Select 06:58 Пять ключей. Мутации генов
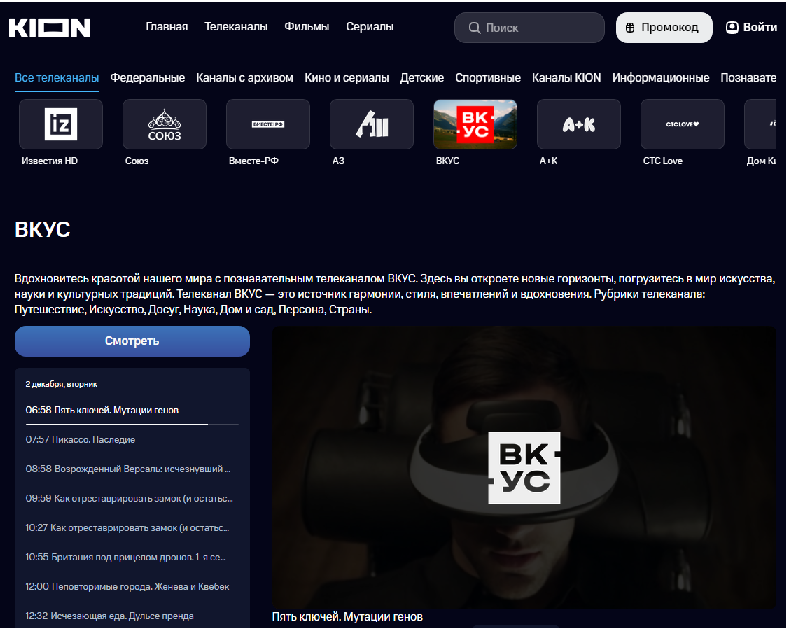Screen dimensions: 786x628 coord(102,410)
